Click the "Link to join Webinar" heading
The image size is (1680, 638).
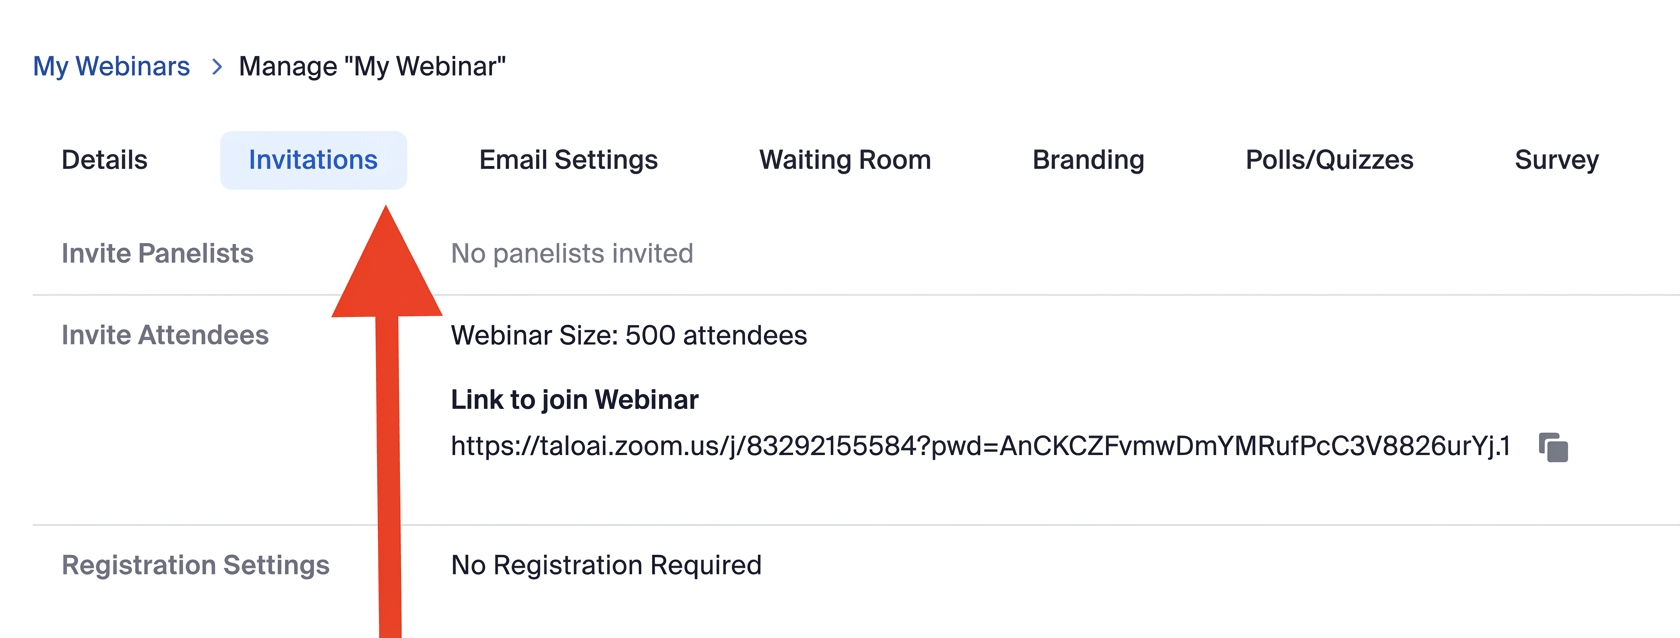(574, 400)
